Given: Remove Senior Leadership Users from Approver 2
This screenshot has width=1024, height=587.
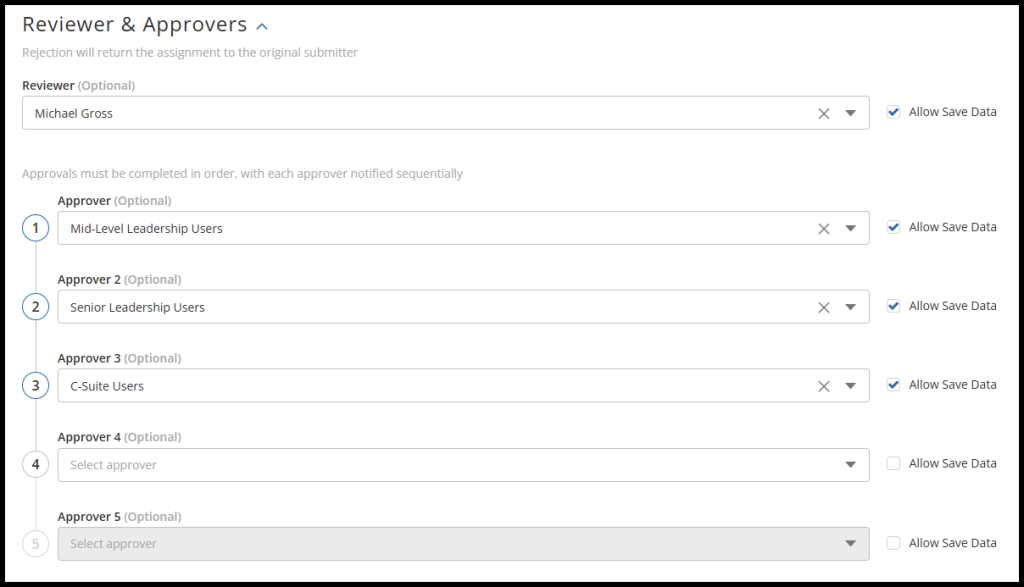Looking at the screenshot, I should point(824,308).
